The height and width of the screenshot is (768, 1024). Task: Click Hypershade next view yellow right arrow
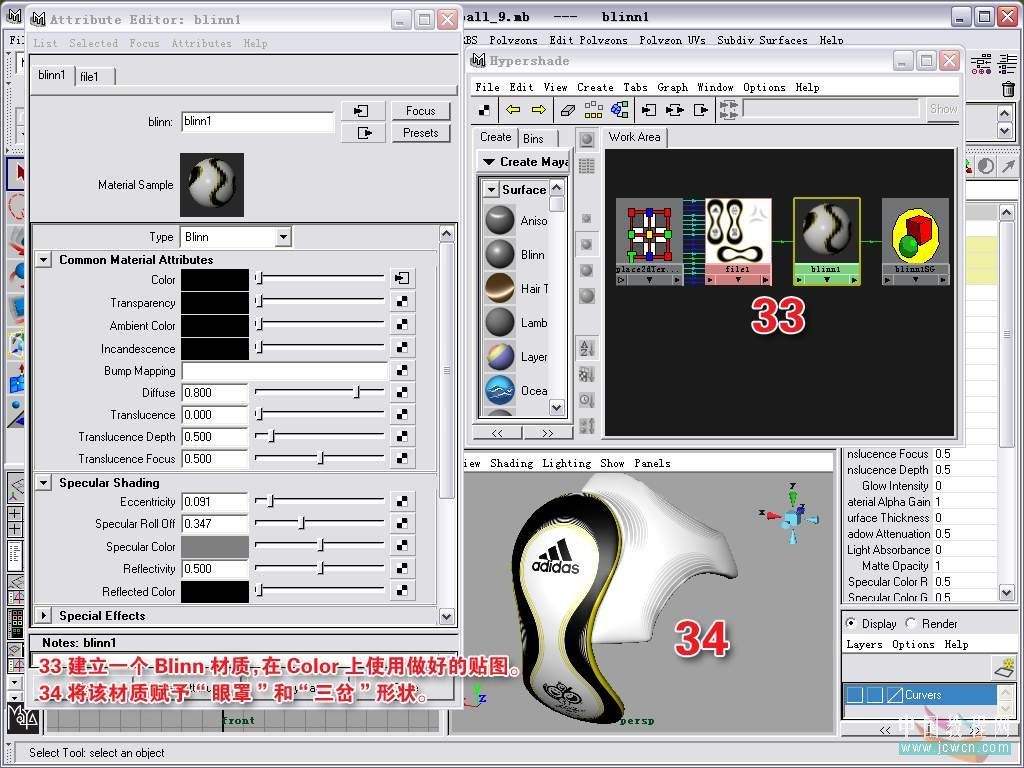(539, 110)
